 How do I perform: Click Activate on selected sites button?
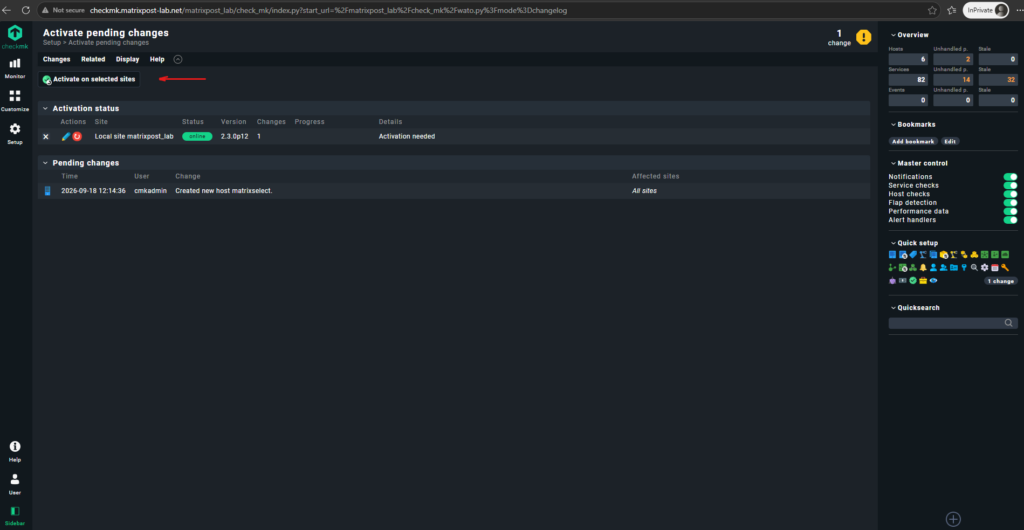(x=89, y=80)
